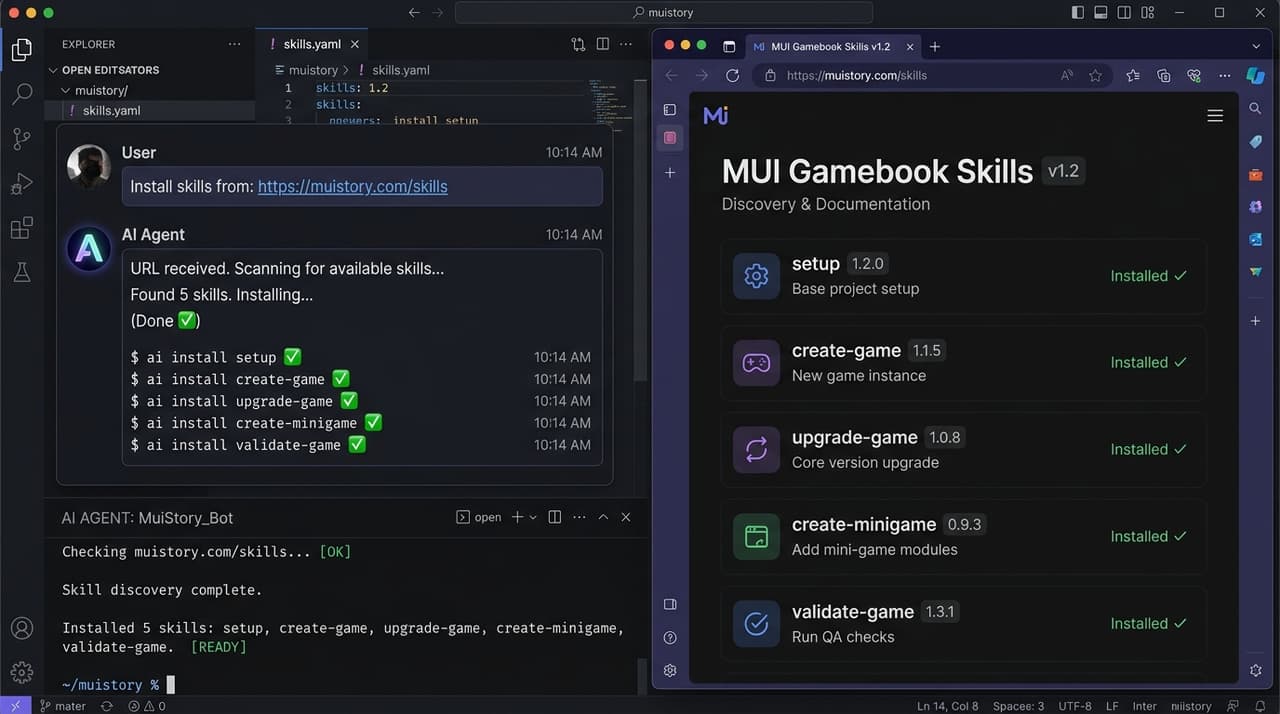
Task: Open the browser tab search chevron
Action: [1256, 47]
